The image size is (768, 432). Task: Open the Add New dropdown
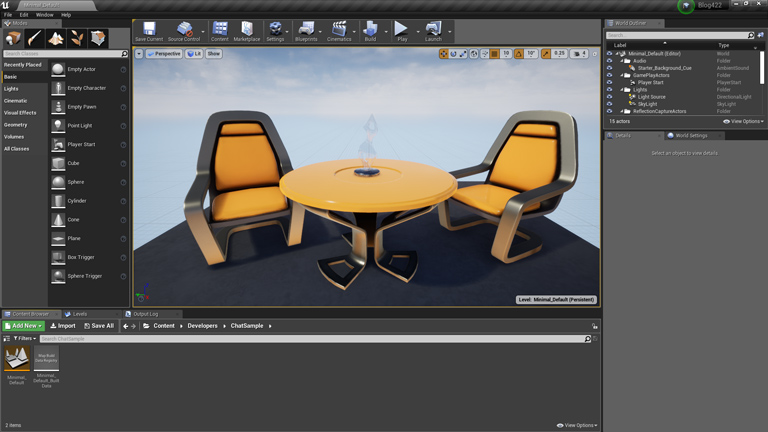click(x=24, y=326)
